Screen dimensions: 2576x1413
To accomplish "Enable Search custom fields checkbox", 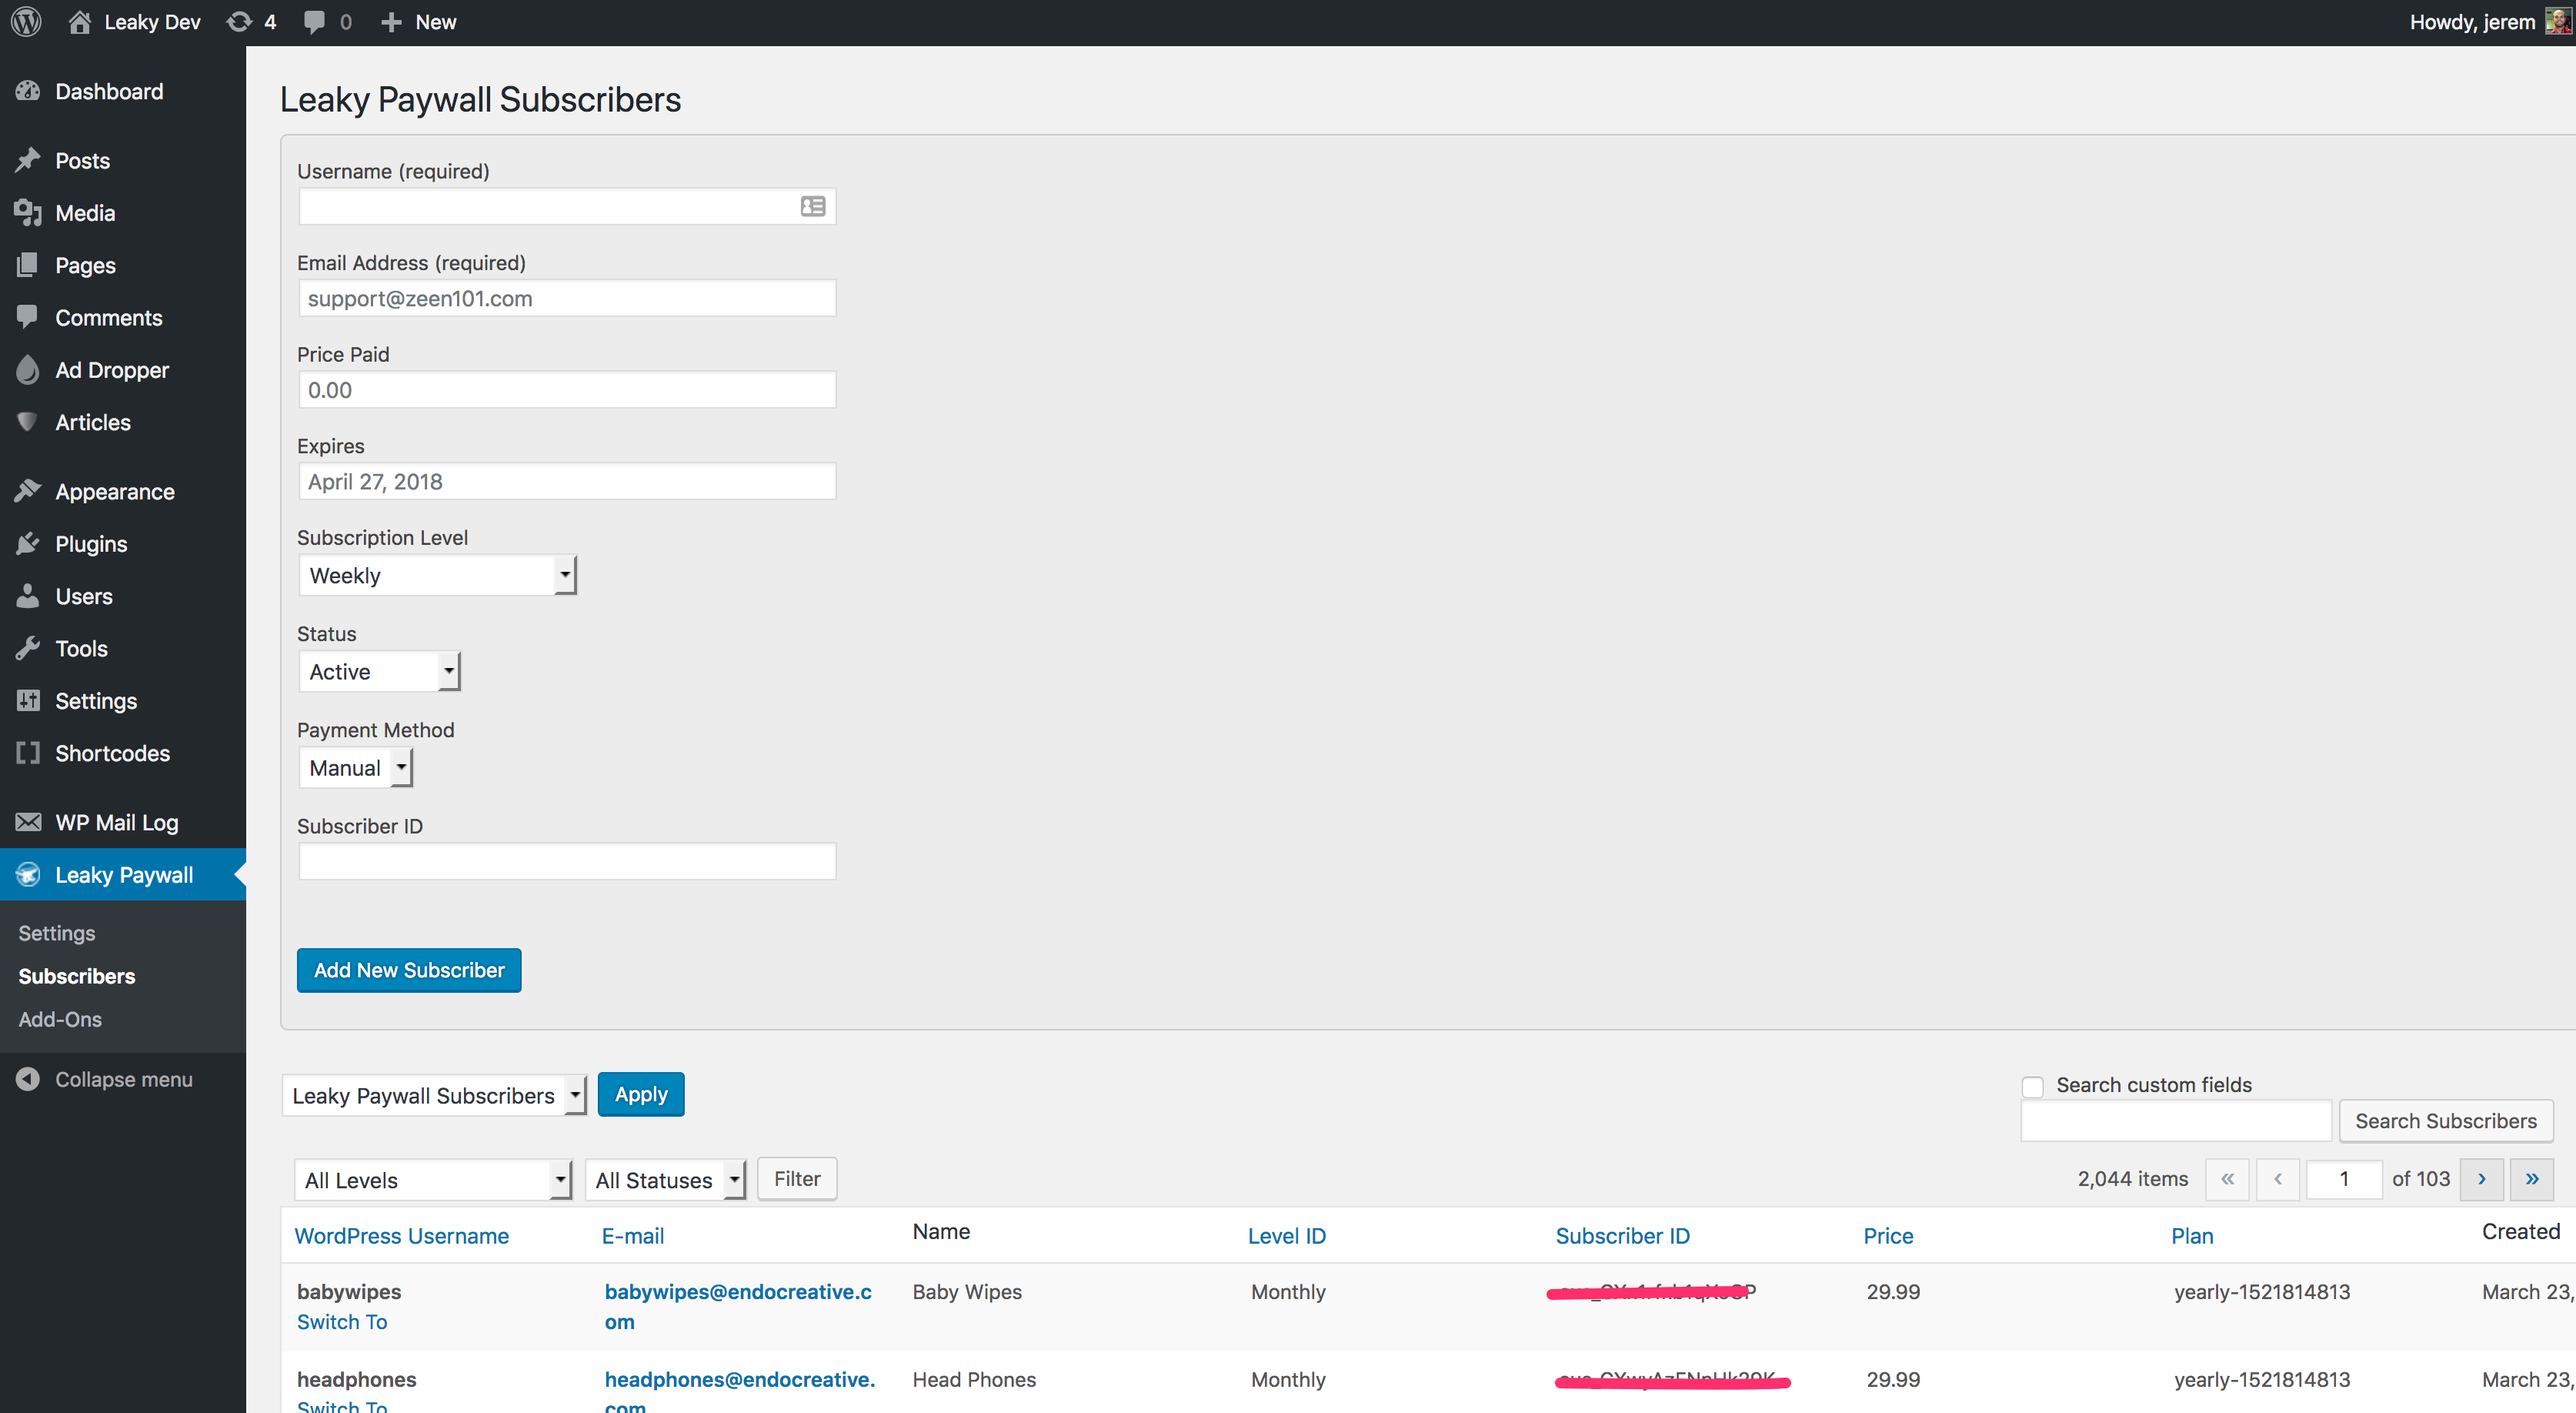I will tap(2032, 1086).
